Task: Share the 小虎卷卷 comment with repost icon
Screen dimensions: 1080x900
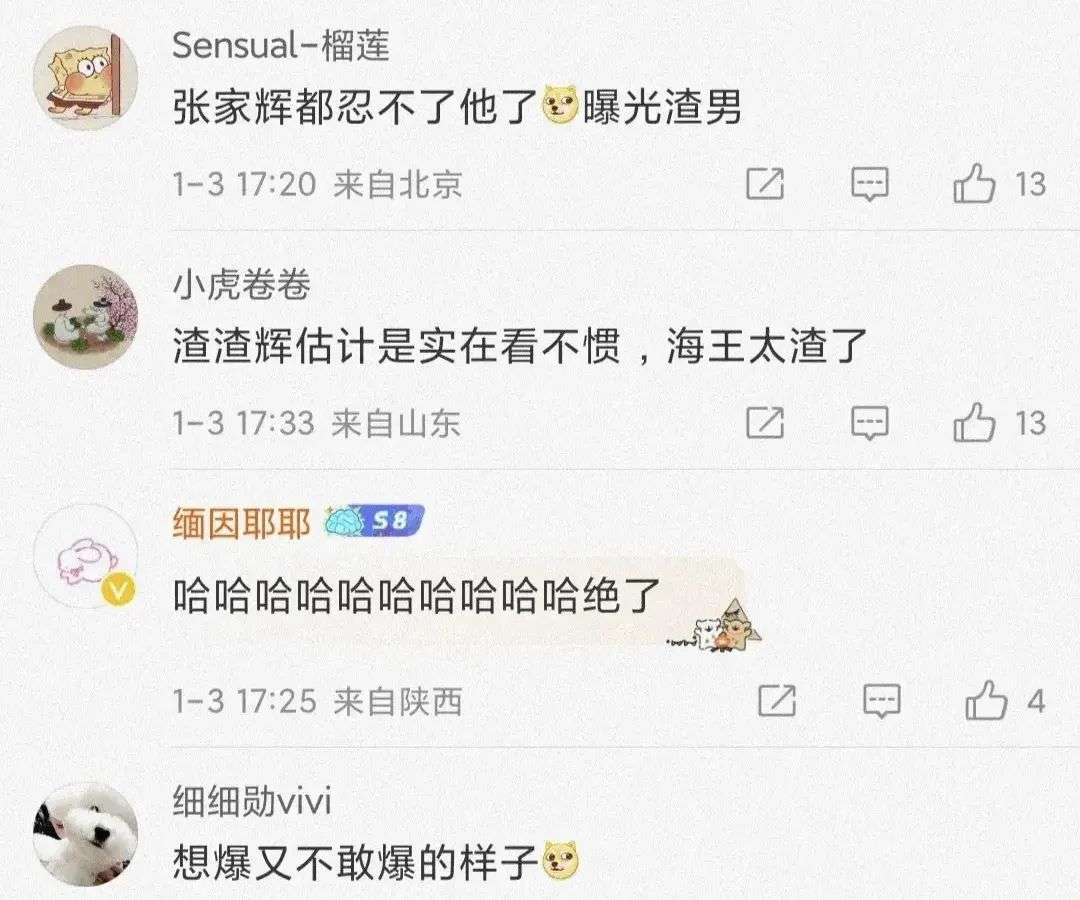Action: click(x=765, y=423)
